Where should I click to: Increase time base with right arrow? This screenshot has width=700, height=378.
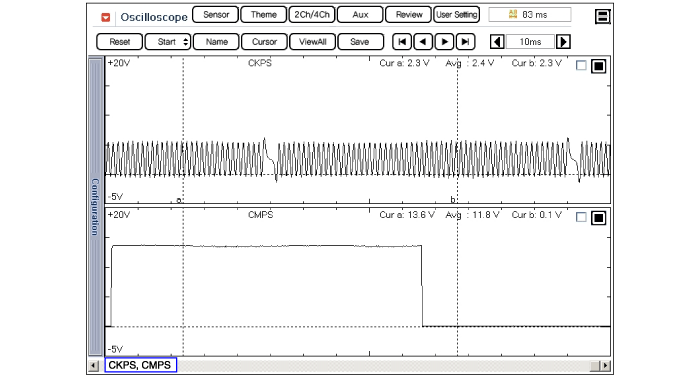pyautogui.click(x=563, y=42)
